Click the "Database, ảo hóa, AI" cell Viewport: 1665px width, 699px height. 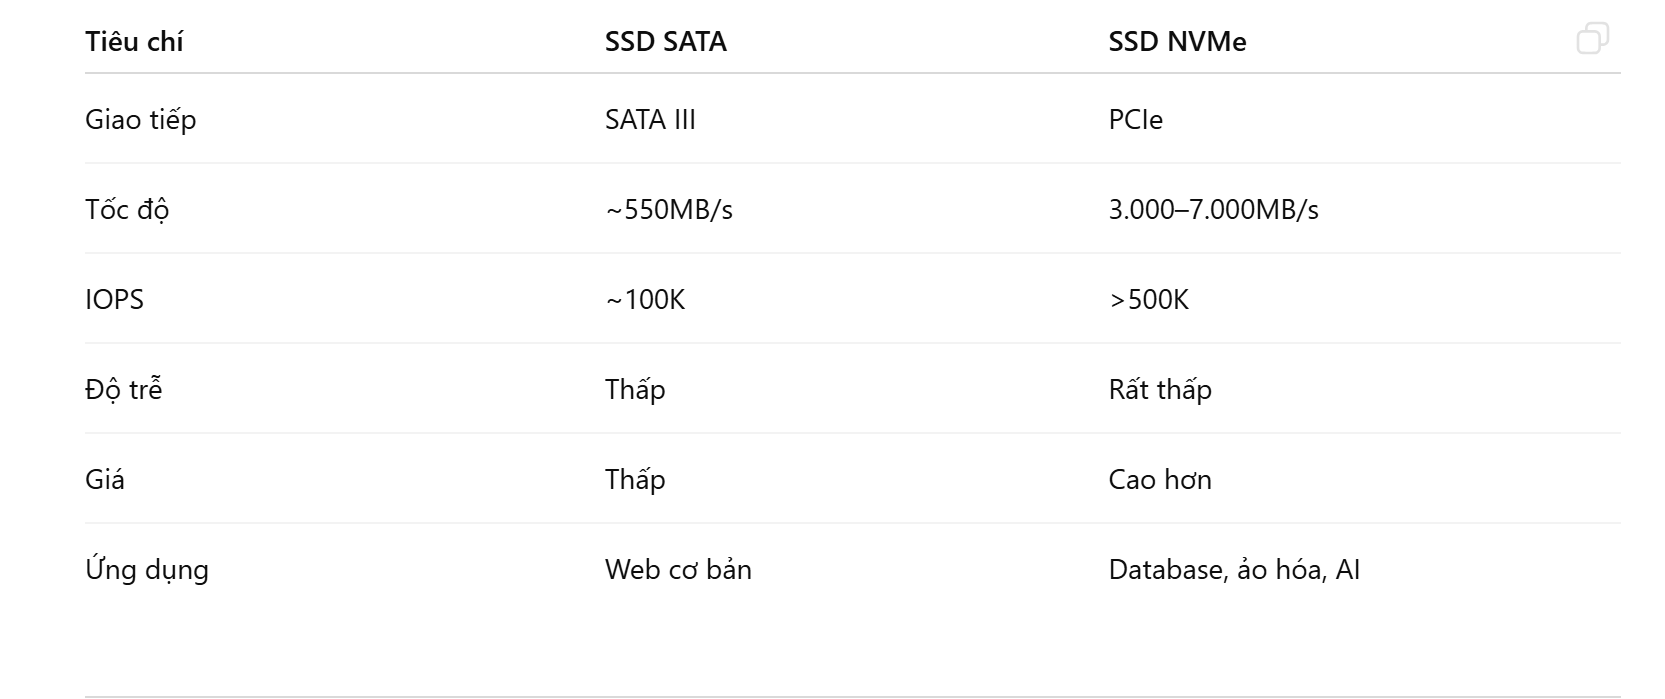pyautogui.click(x=1234, y=570)
